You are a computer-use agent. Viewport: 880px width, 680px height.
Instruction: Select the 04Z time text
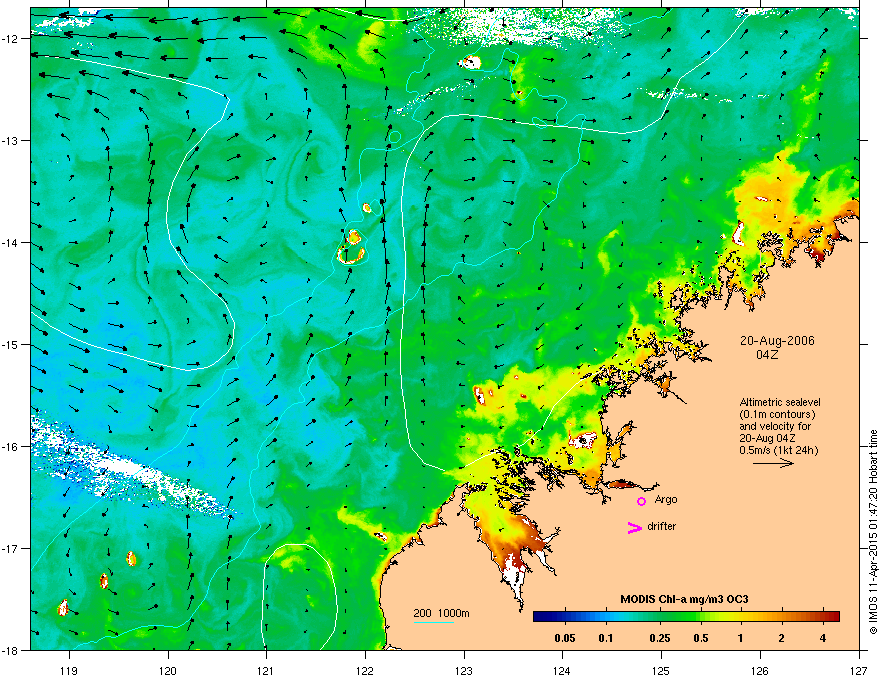click(x=767, y=355)
